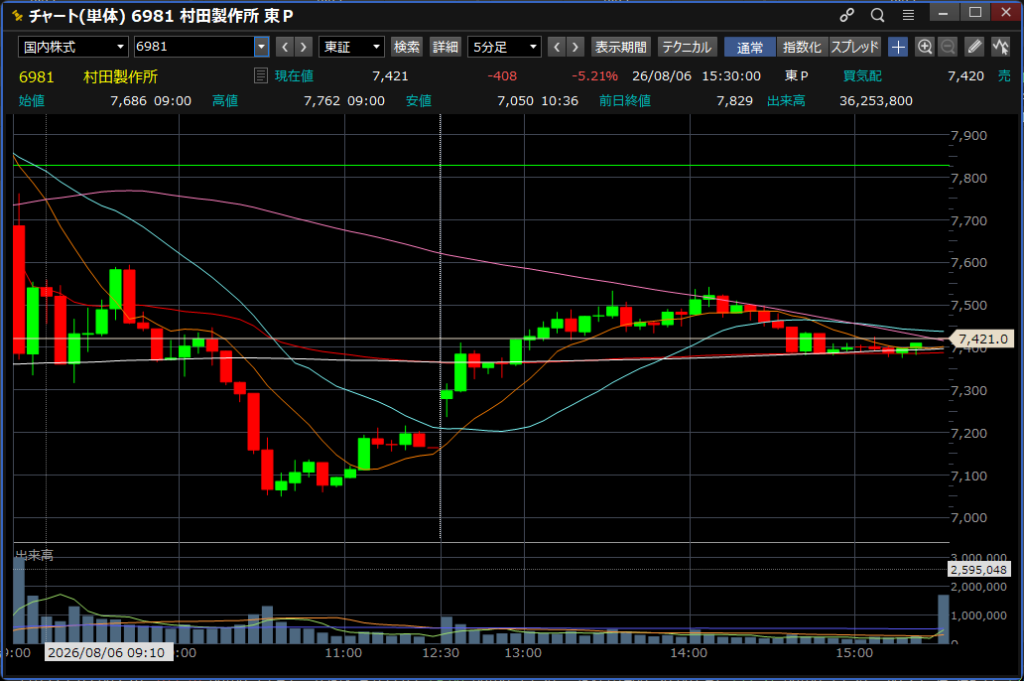This screenshot has width=1024, height=681.
Task: Click the 高値 high price label
Action: [225, 101]
